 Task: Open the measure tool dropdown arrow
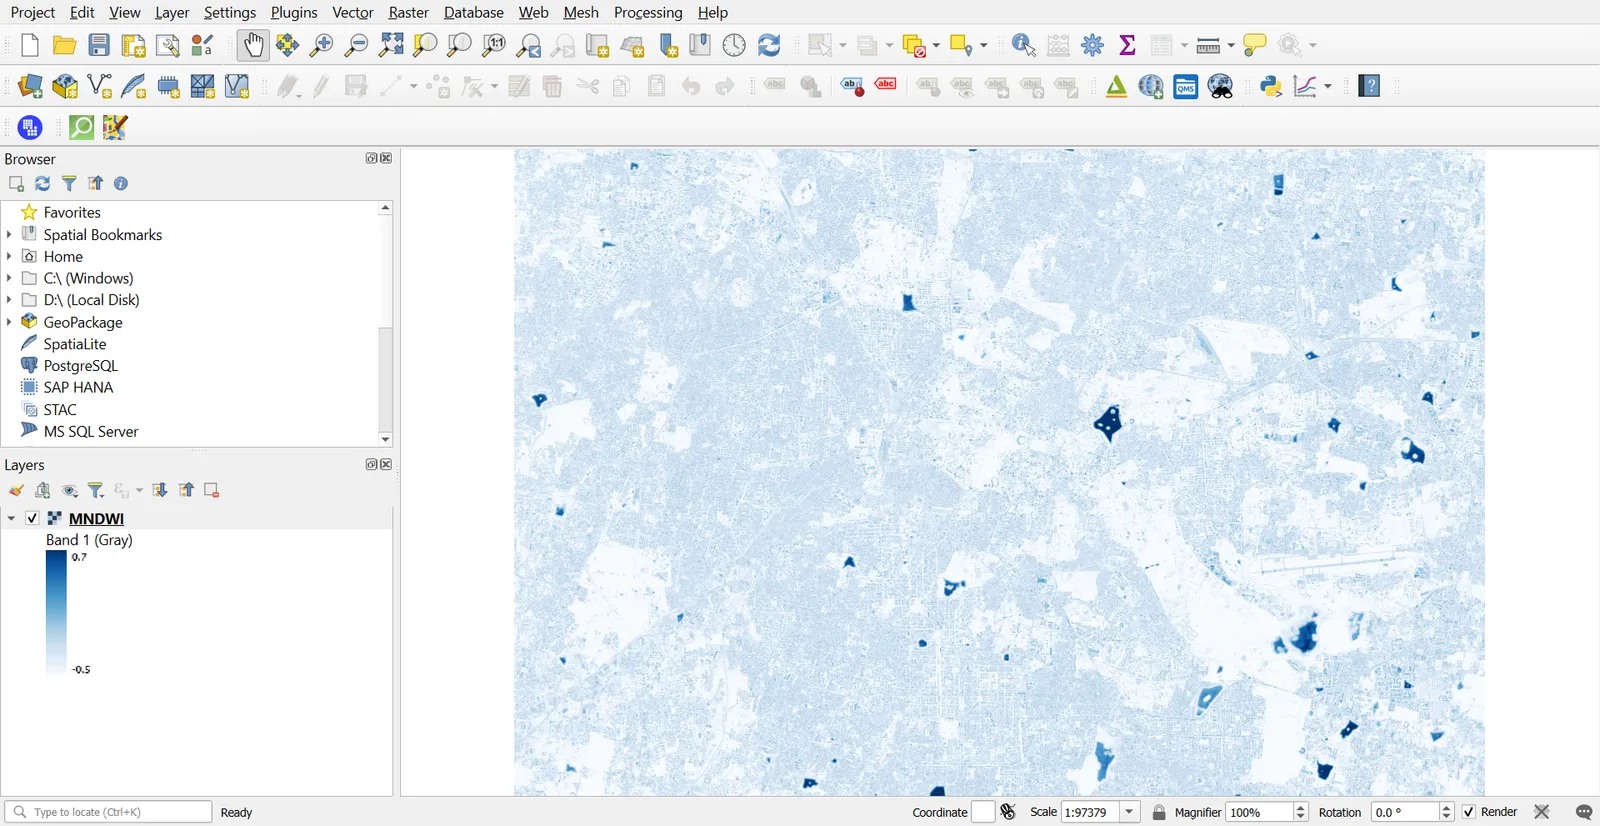[x=1231, y=45]
